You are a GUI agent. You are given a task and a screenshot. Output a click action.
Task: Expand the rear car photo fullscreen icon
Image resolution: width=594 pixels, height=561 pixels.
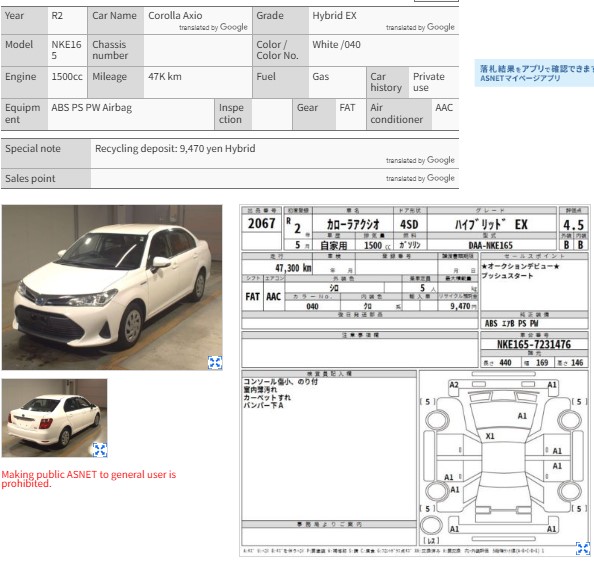point(100,450)
